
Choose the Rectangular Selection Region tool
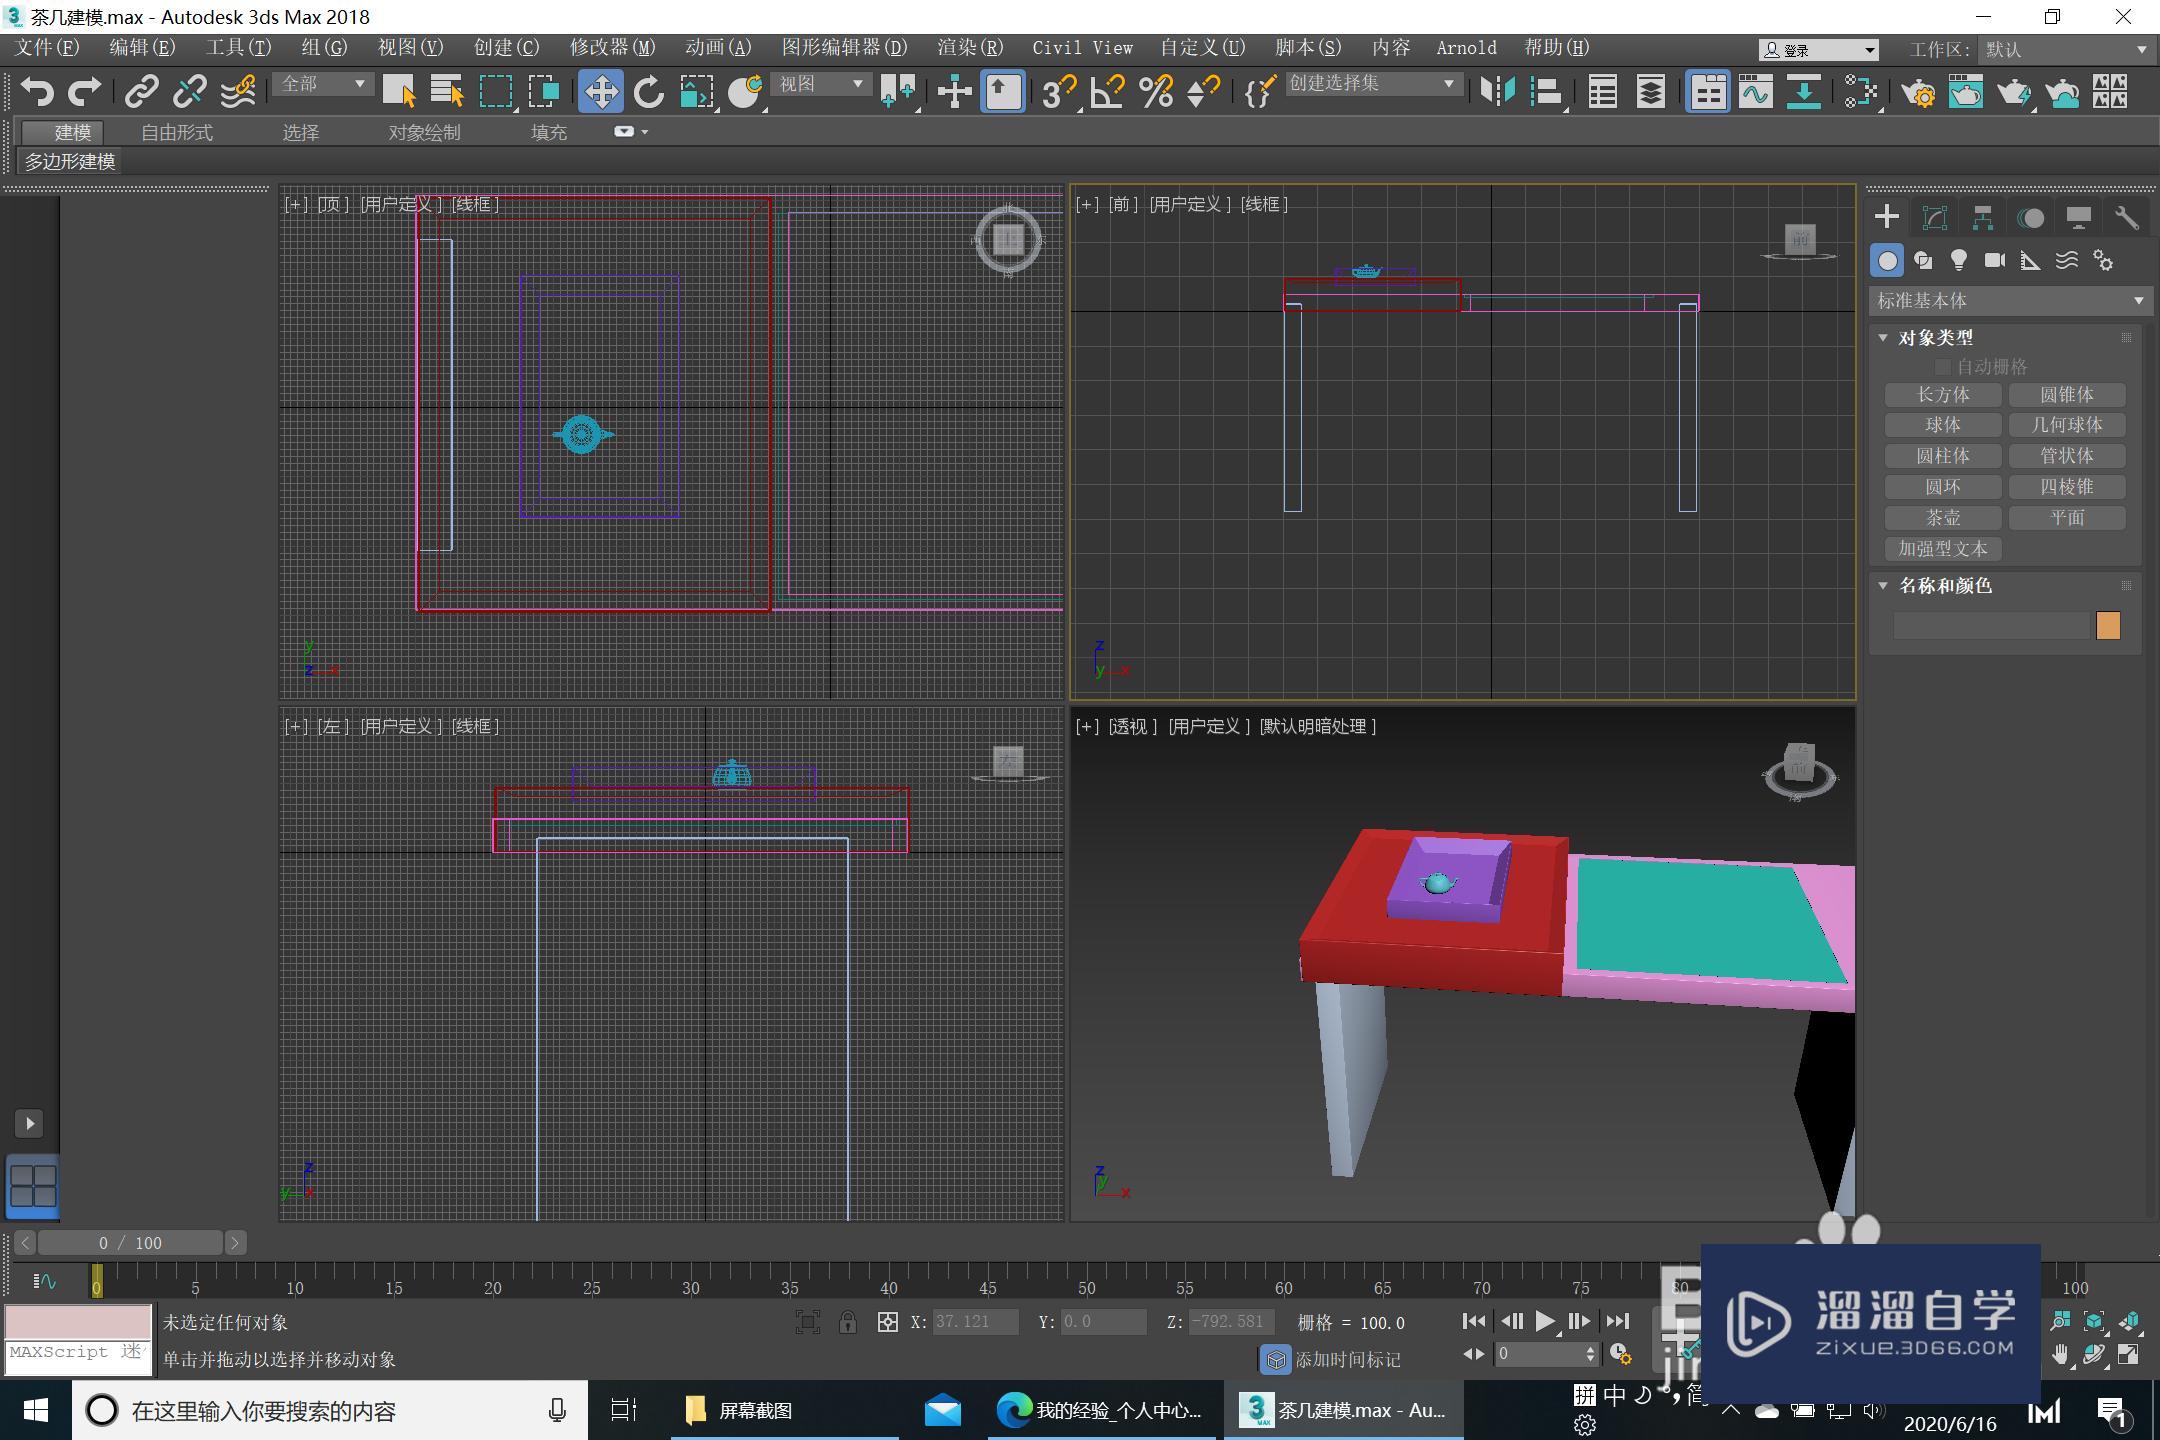(496, 92)
